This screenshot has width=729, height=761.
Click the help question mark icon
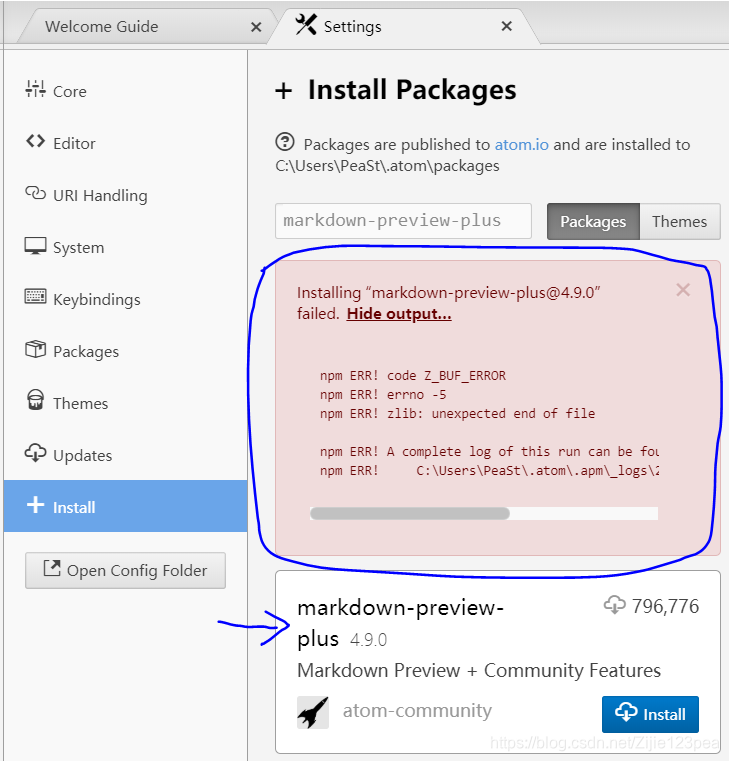tap(285, 142)
